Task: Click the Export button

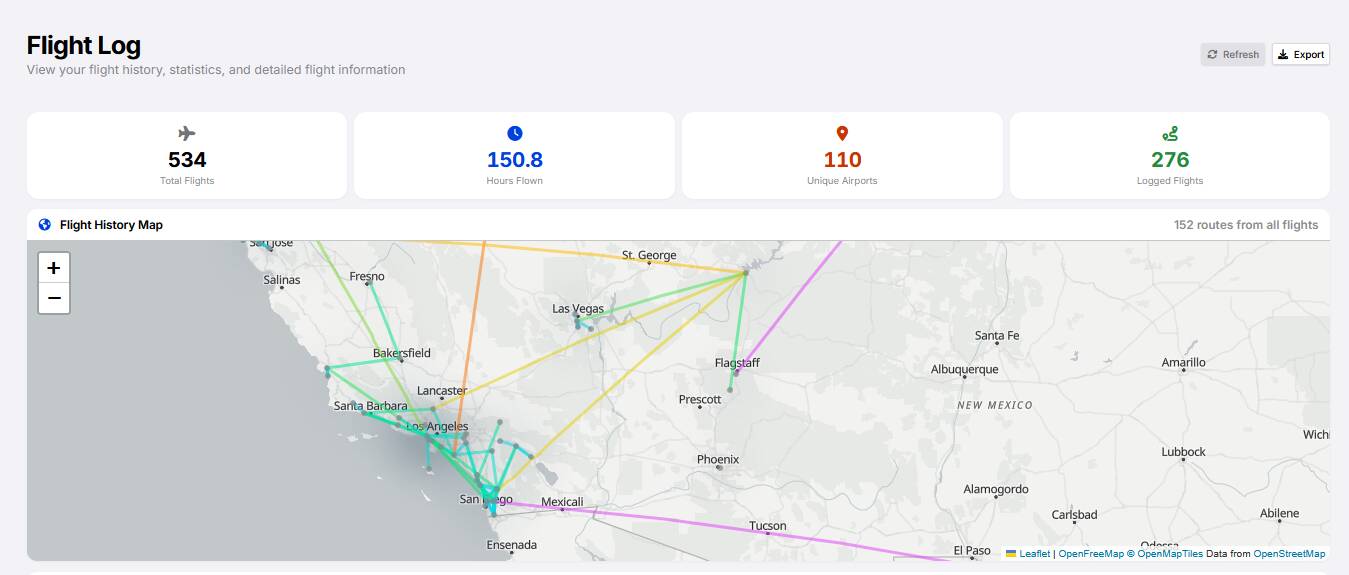Action: [x=1301, y=54]
